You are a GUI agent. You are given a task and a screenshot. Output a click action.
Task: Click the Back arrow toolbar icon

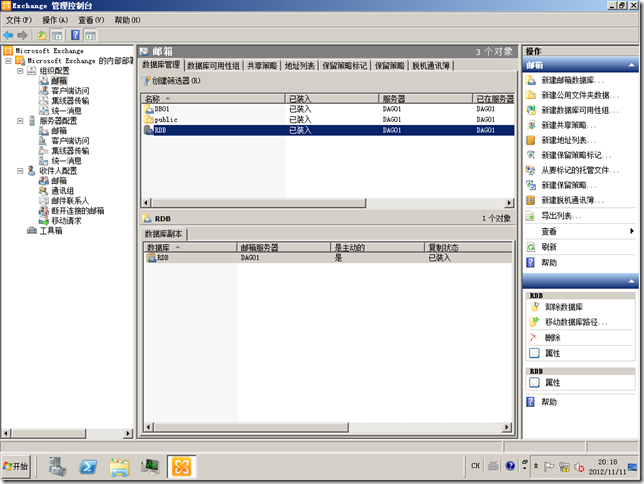pos(8,35)
